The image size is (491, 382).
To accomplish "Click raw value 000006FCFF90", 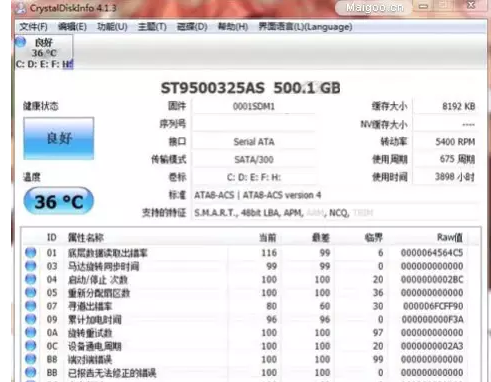I will click(433, 306).
